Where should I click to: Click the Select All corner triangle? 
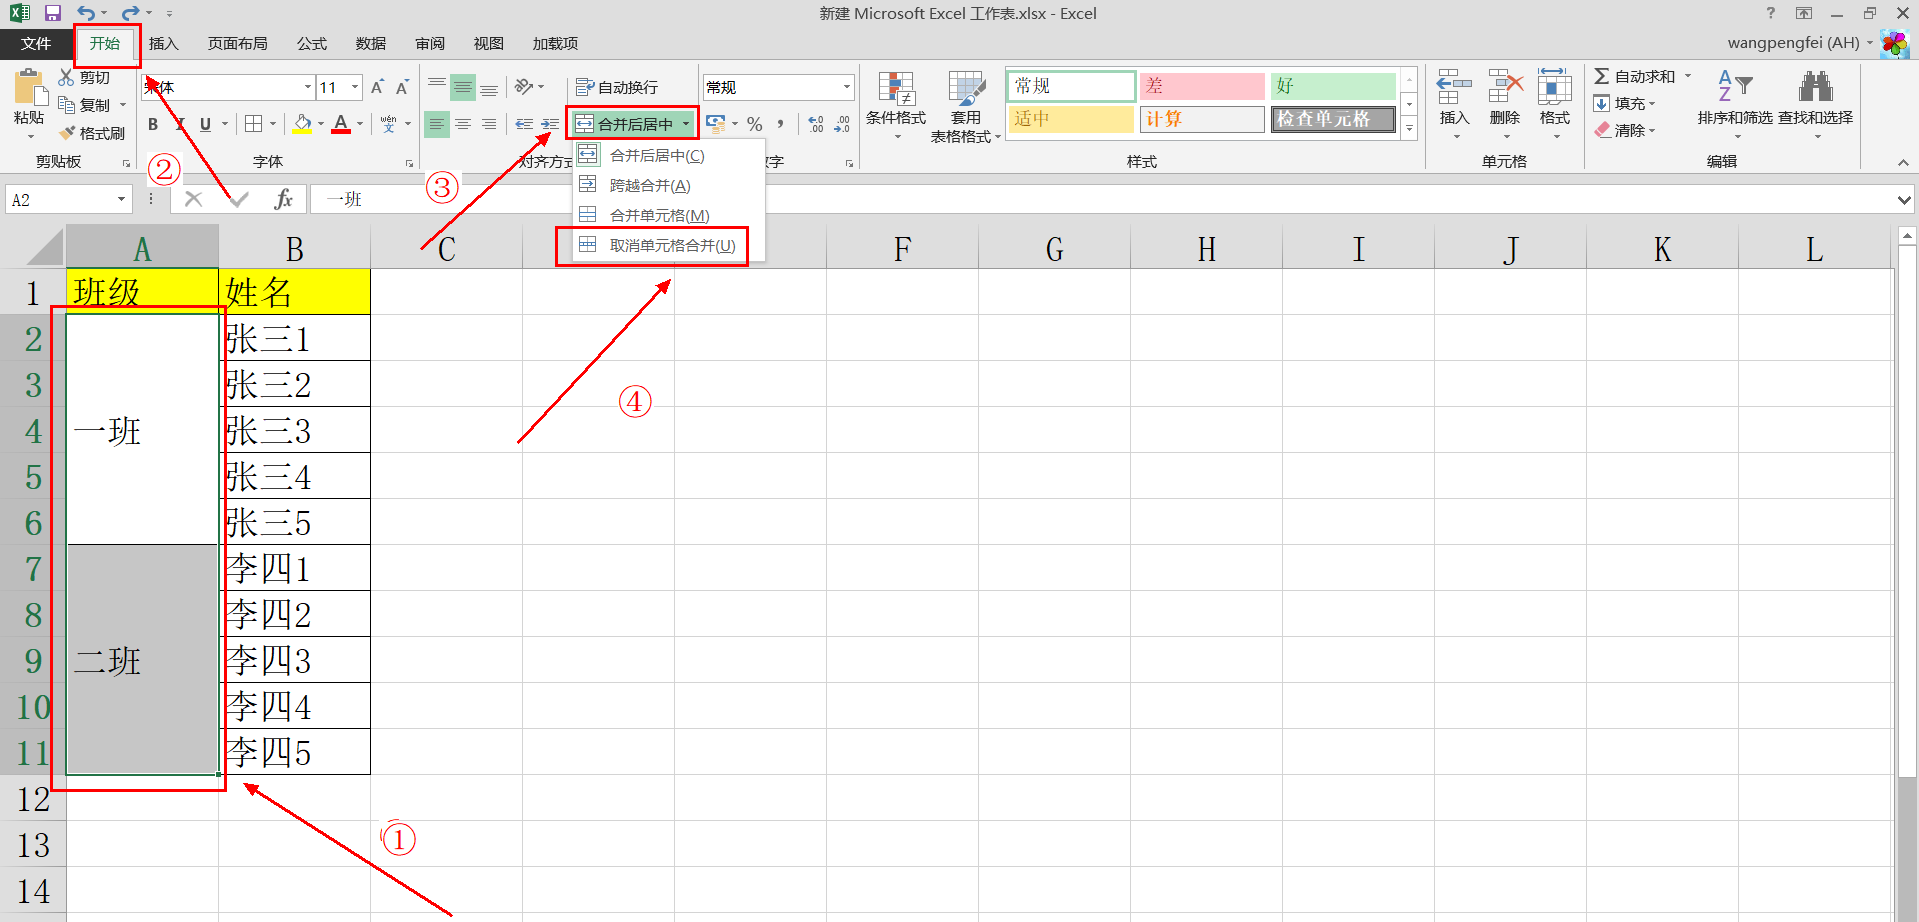(x=44, y=247)
